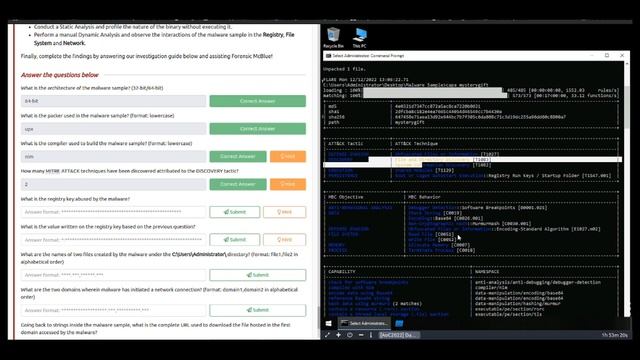Click the circle icon in VM toolbar
This screenshot has height=360, width=640.
tap(350, 335)
